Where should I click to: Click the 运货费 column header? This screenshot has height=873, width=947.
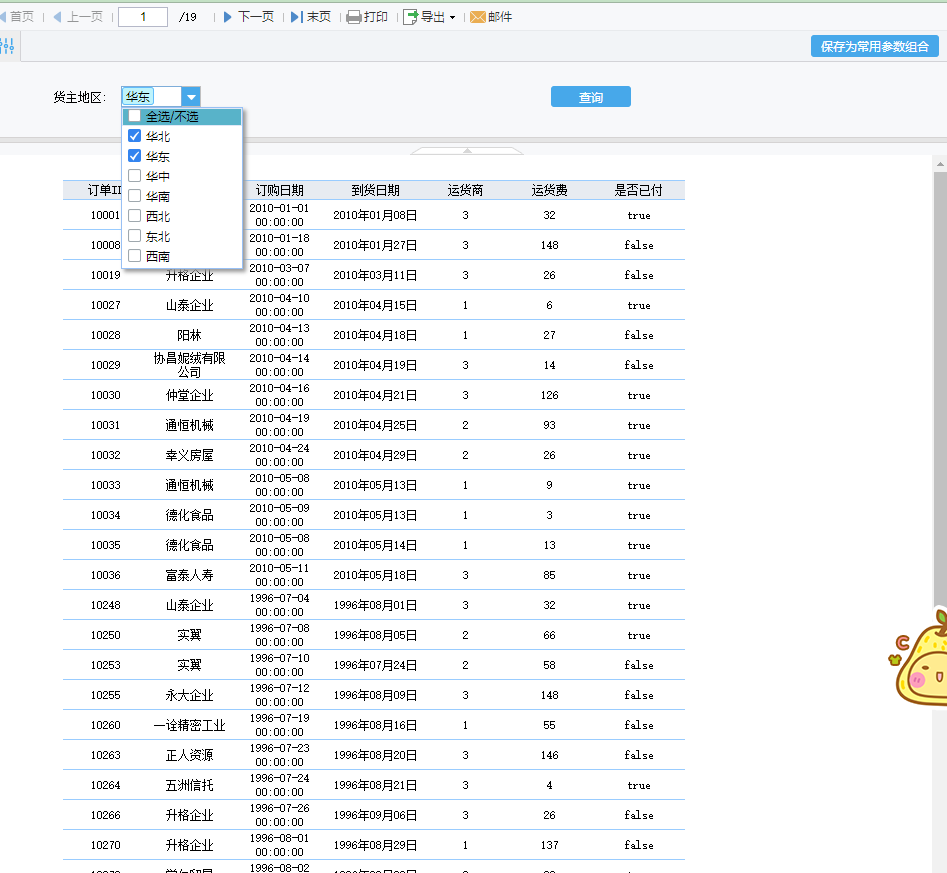549,190
